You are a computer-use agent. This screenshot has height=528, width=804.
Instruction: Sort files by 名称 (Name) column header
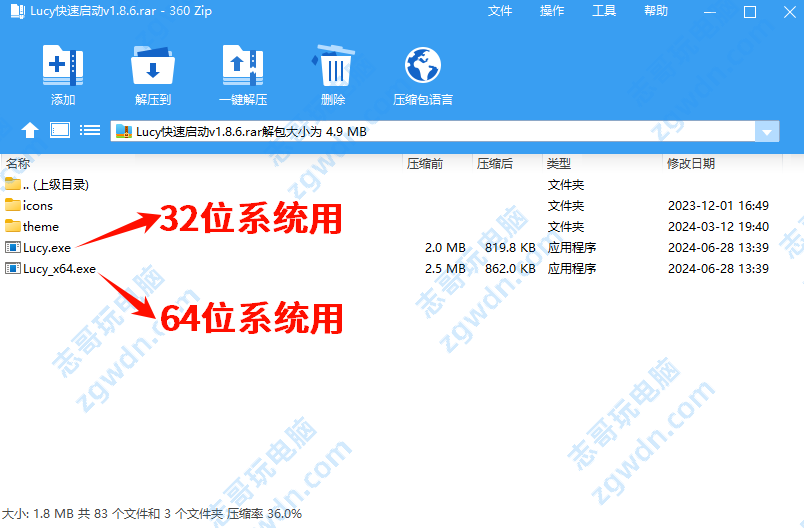pos(18,163)
